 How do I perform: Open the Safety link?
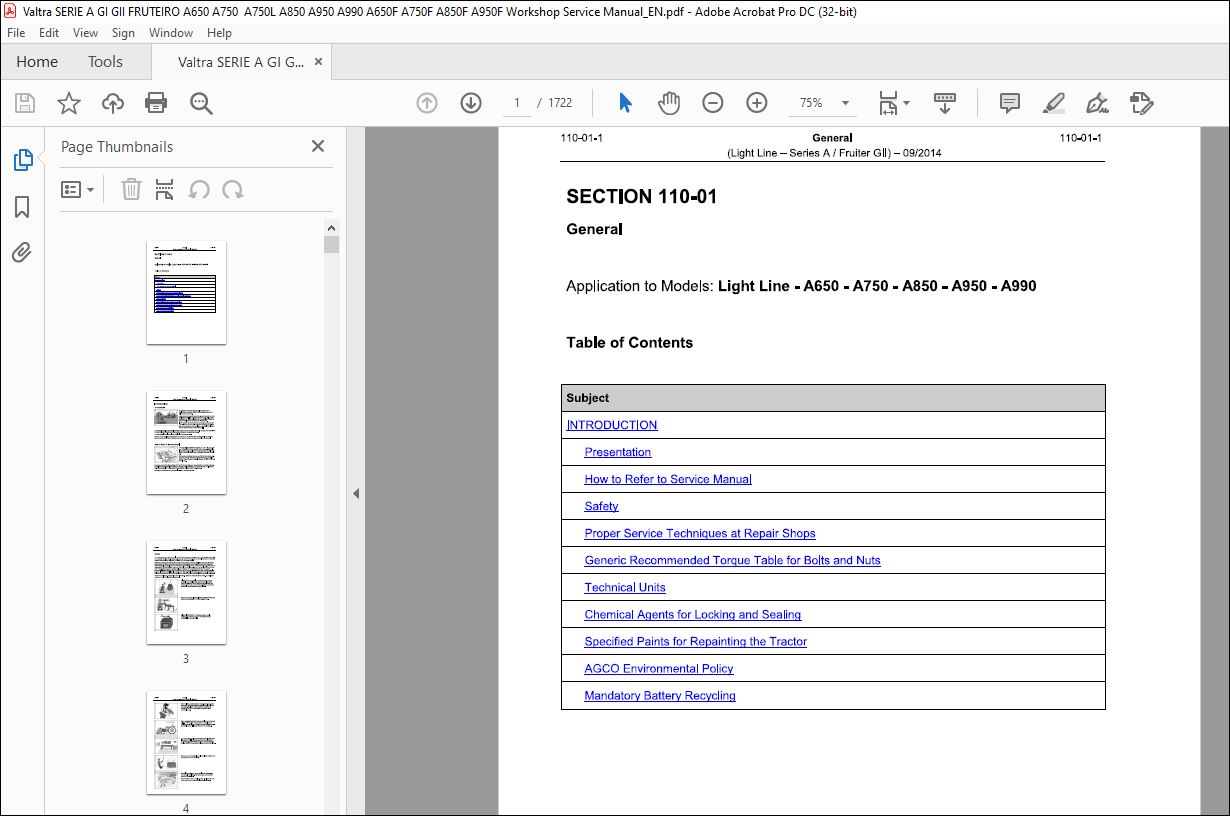point(601,506)
